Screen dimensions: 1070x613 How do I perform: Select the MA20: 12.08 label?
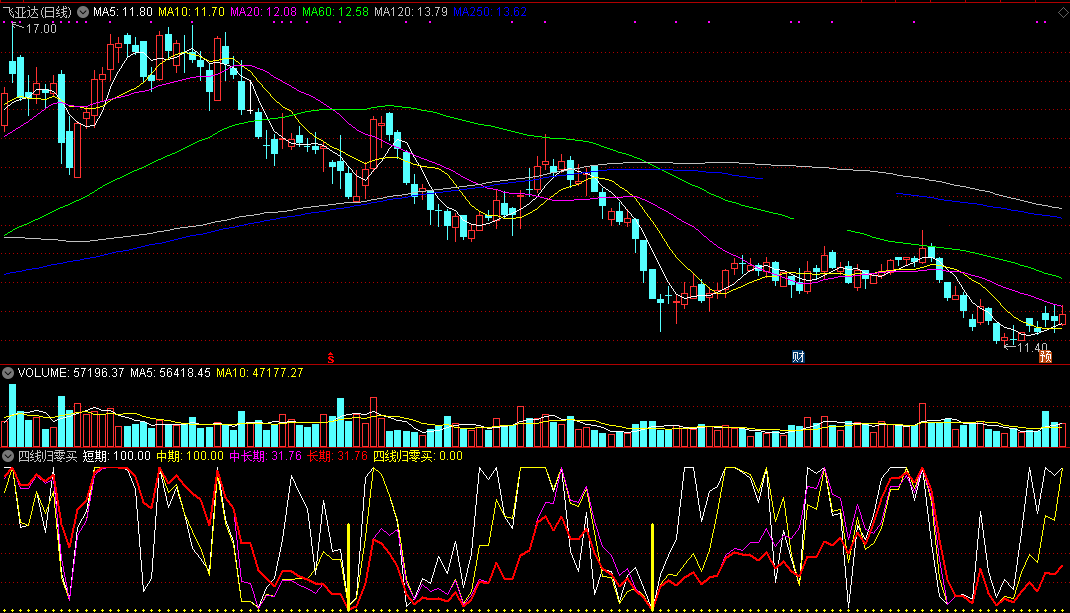[x=263, y=12]
